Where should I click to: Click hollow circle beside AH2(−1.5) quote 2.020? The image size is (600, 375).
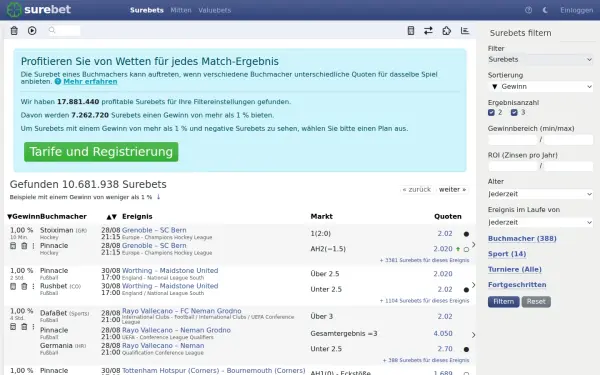tap(466, 249)
